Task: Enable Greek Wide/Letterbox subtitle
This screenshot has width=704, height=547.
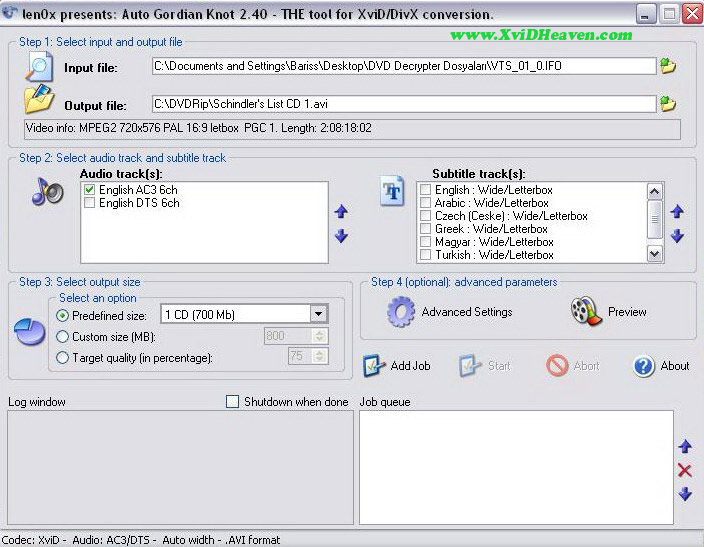Action: click(425, 229)
